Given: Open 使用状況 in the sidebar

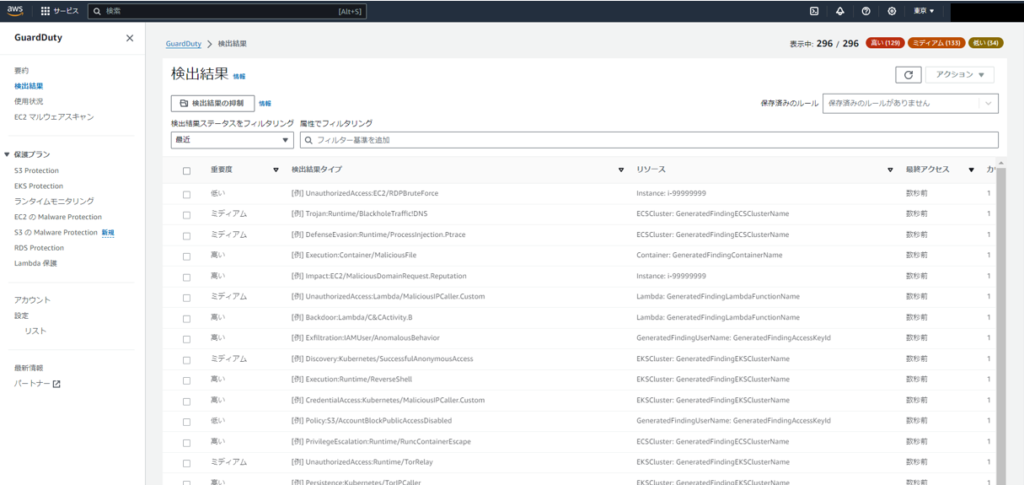Looking at the screenshot, I should (29, 101).
